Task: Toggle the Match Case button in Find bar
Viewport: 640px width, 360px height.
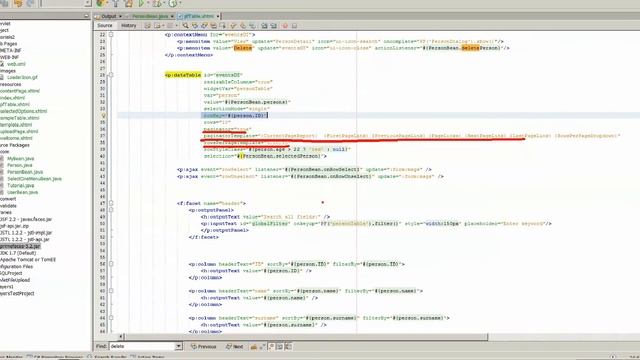Action: click(271, 347)
